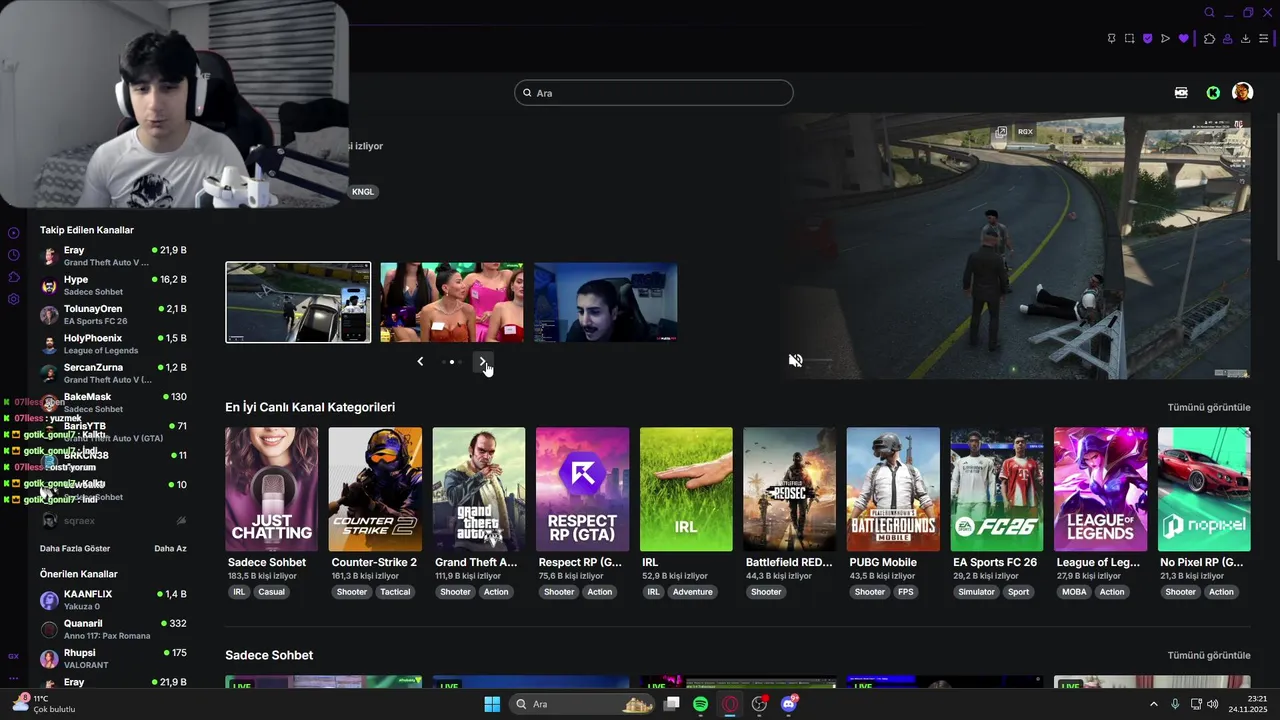Viewport: 1280px width, 720px height.
Task: Click the browser downloads icon
Action: [1245, 39]
